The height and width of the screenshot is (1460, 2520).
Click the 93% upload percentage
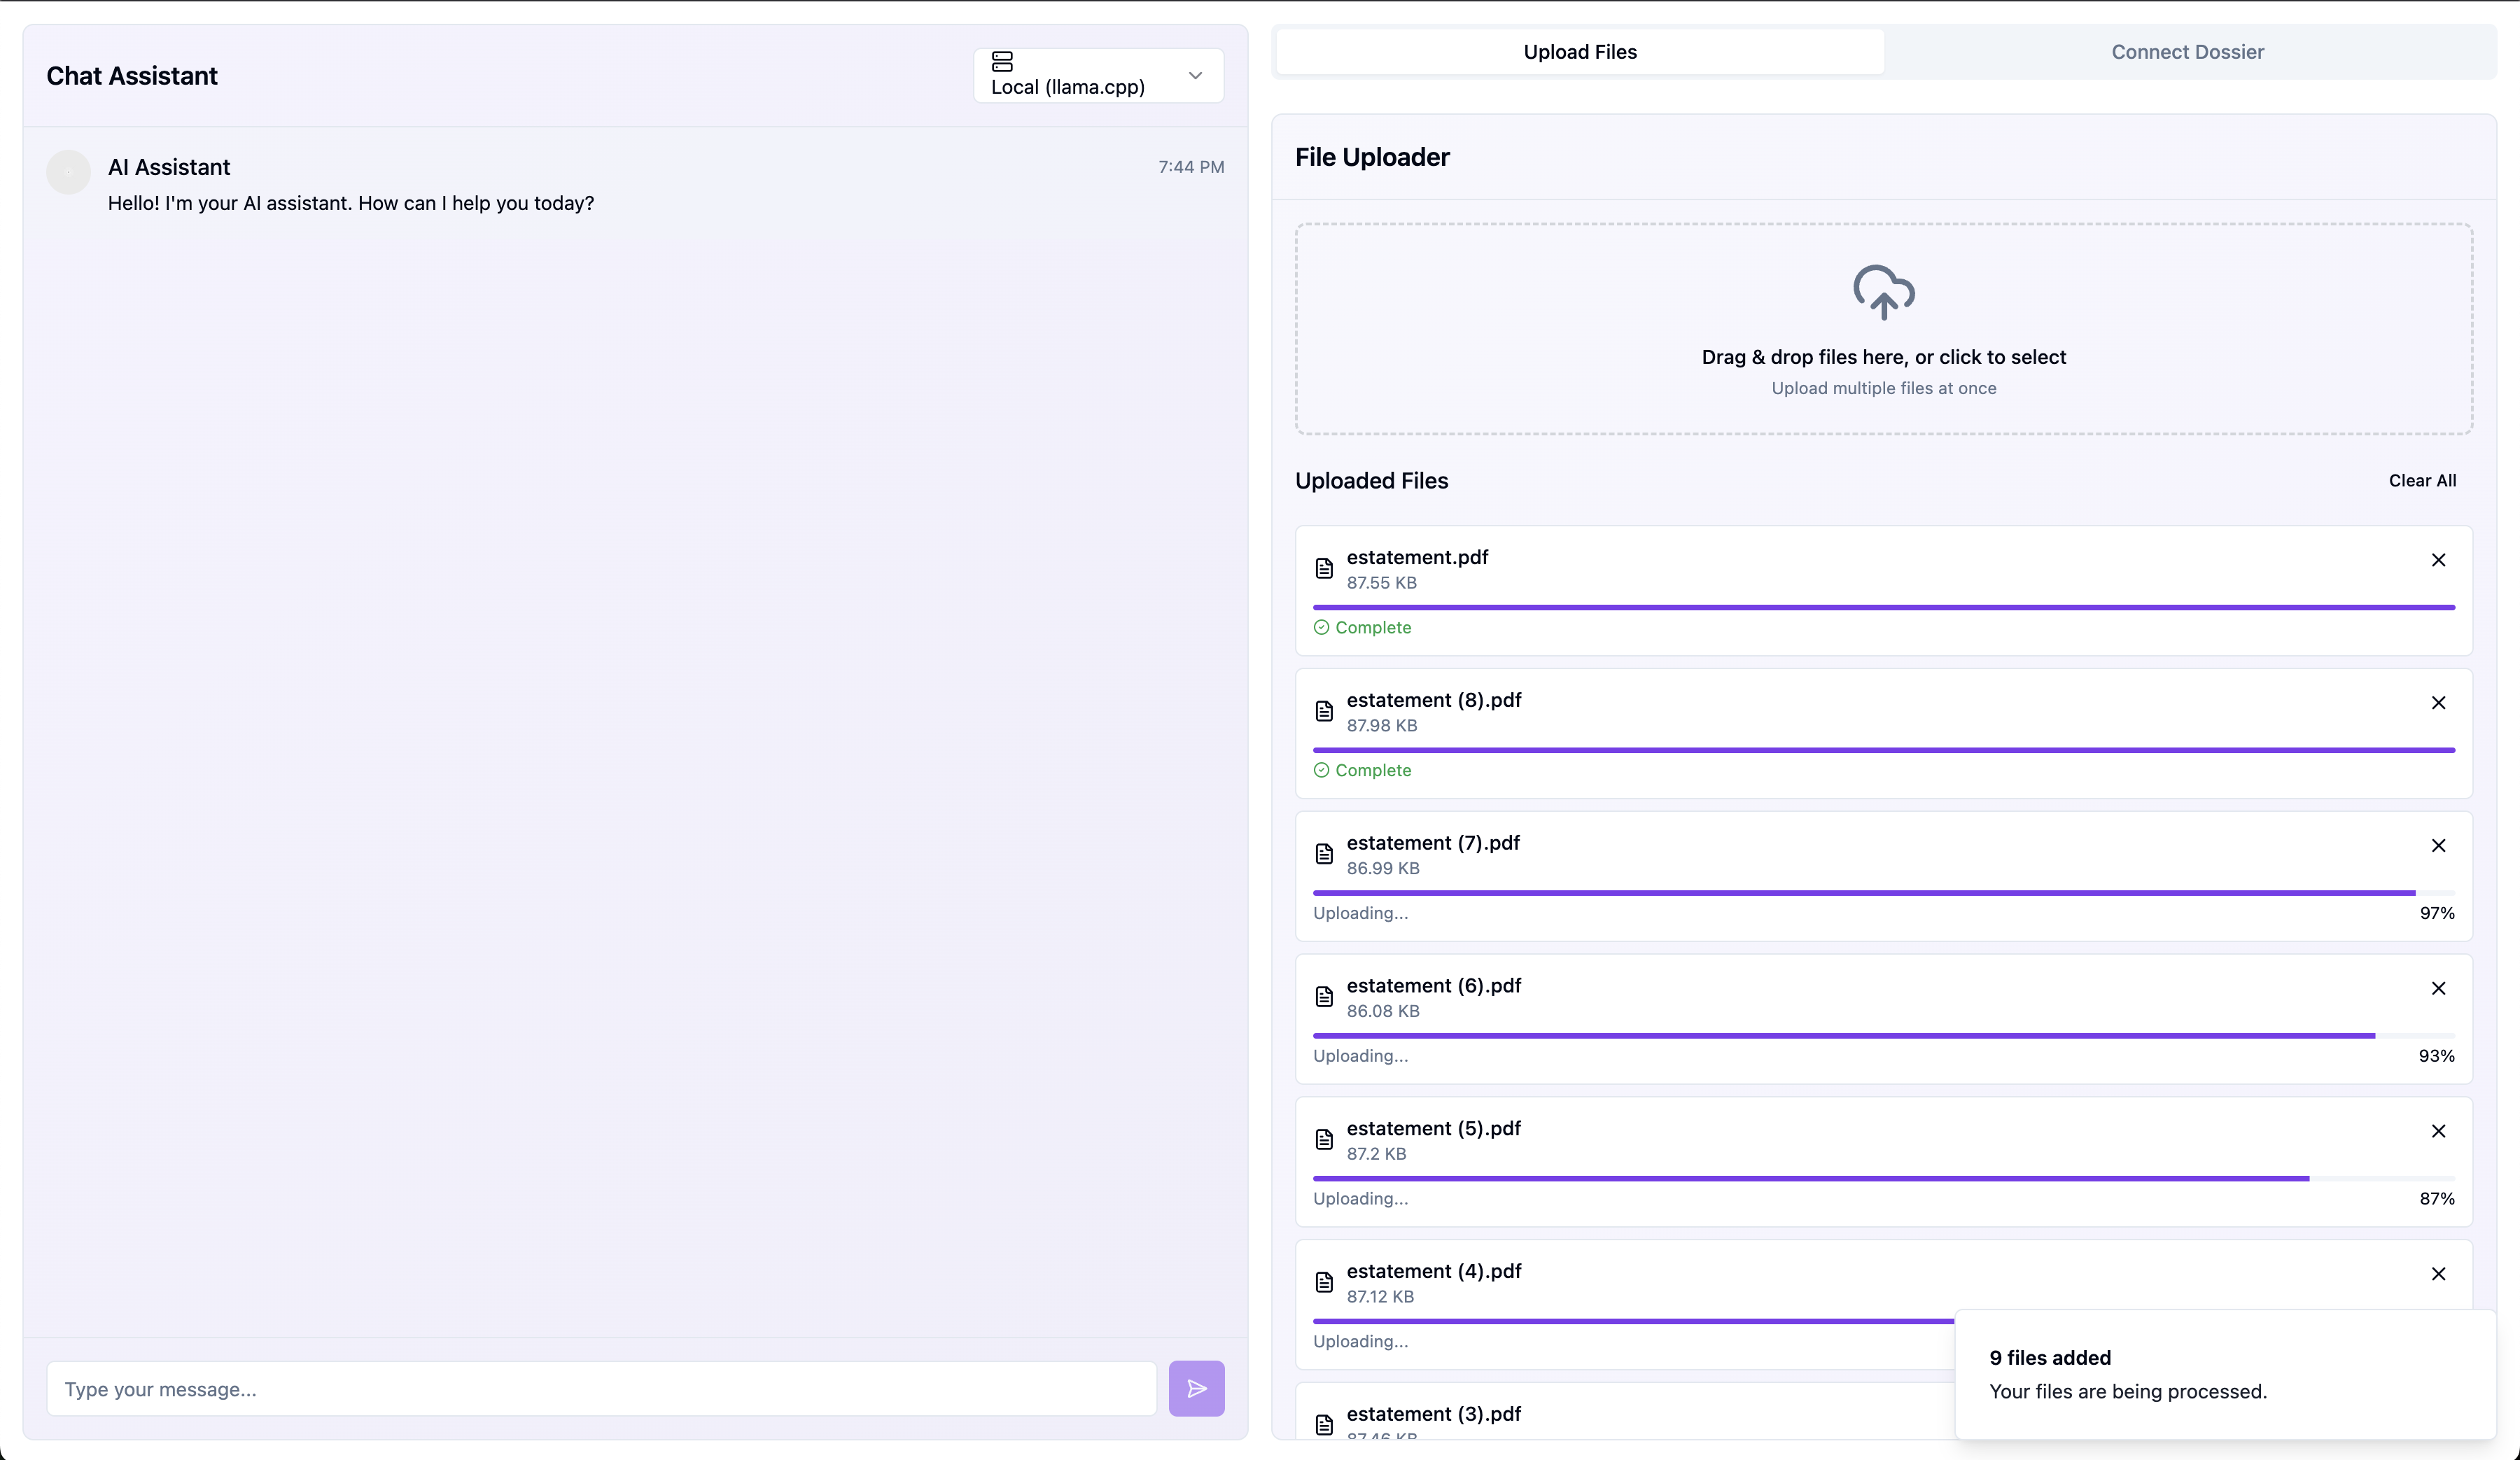click(2437, 1056)
